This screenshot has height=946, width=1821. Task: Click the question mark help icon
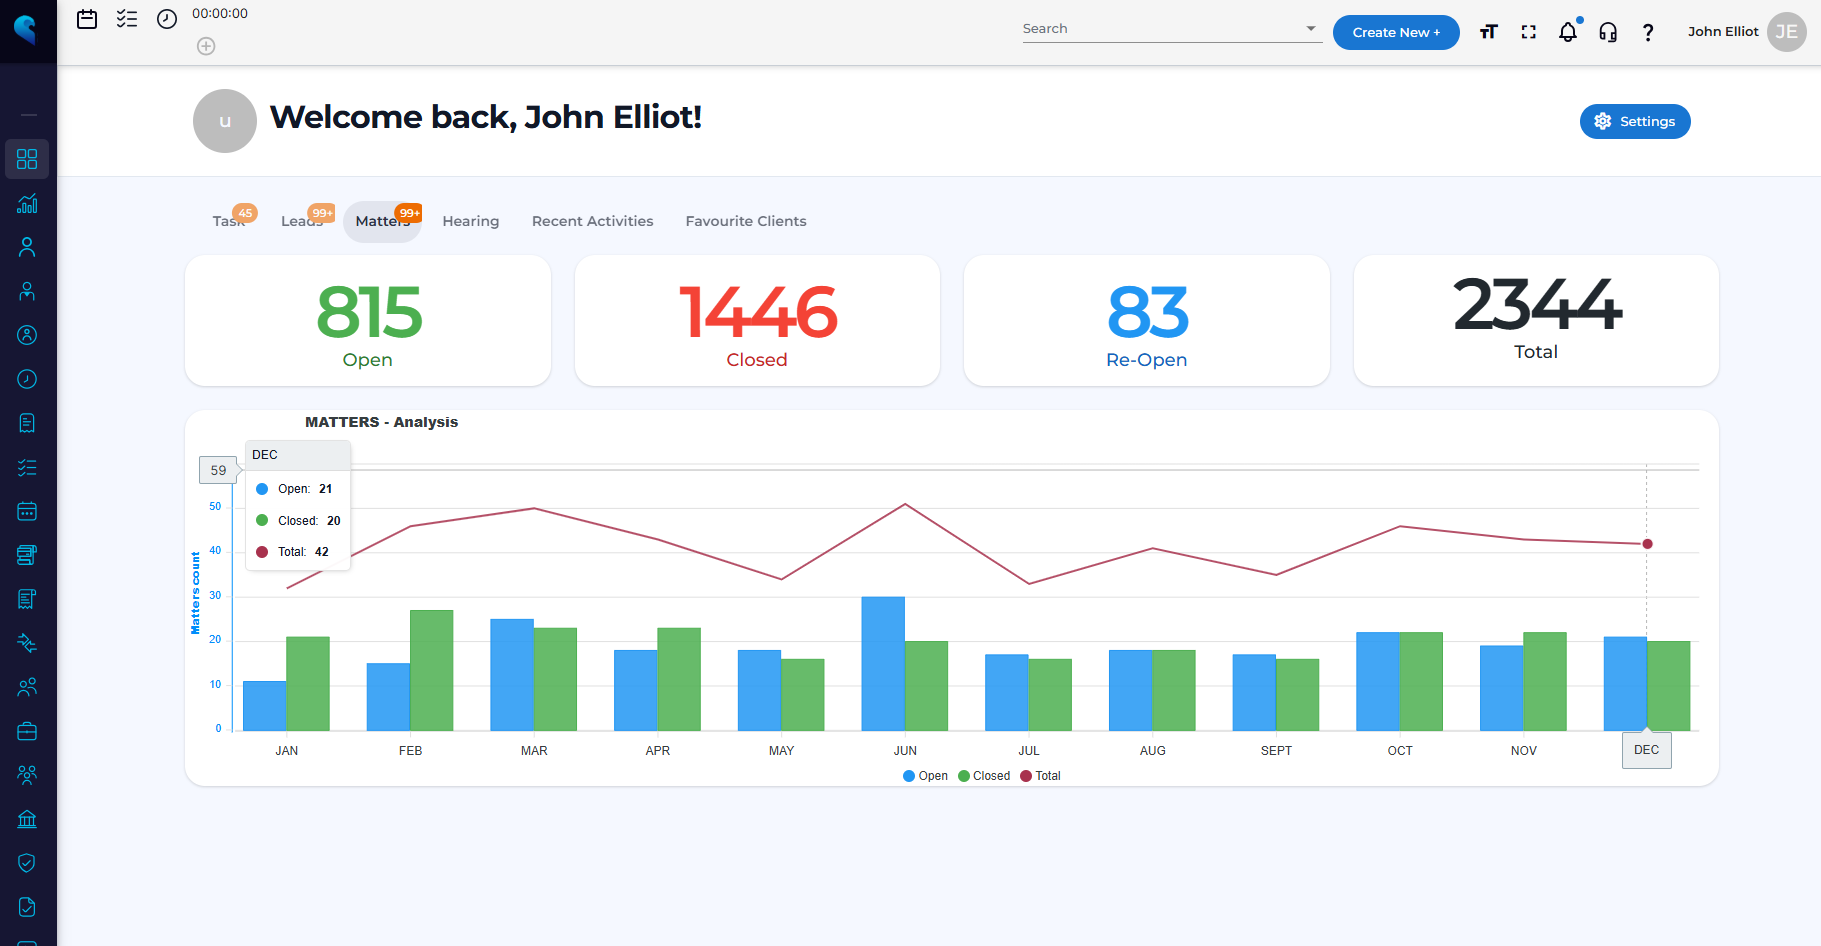click(1648, 32)
